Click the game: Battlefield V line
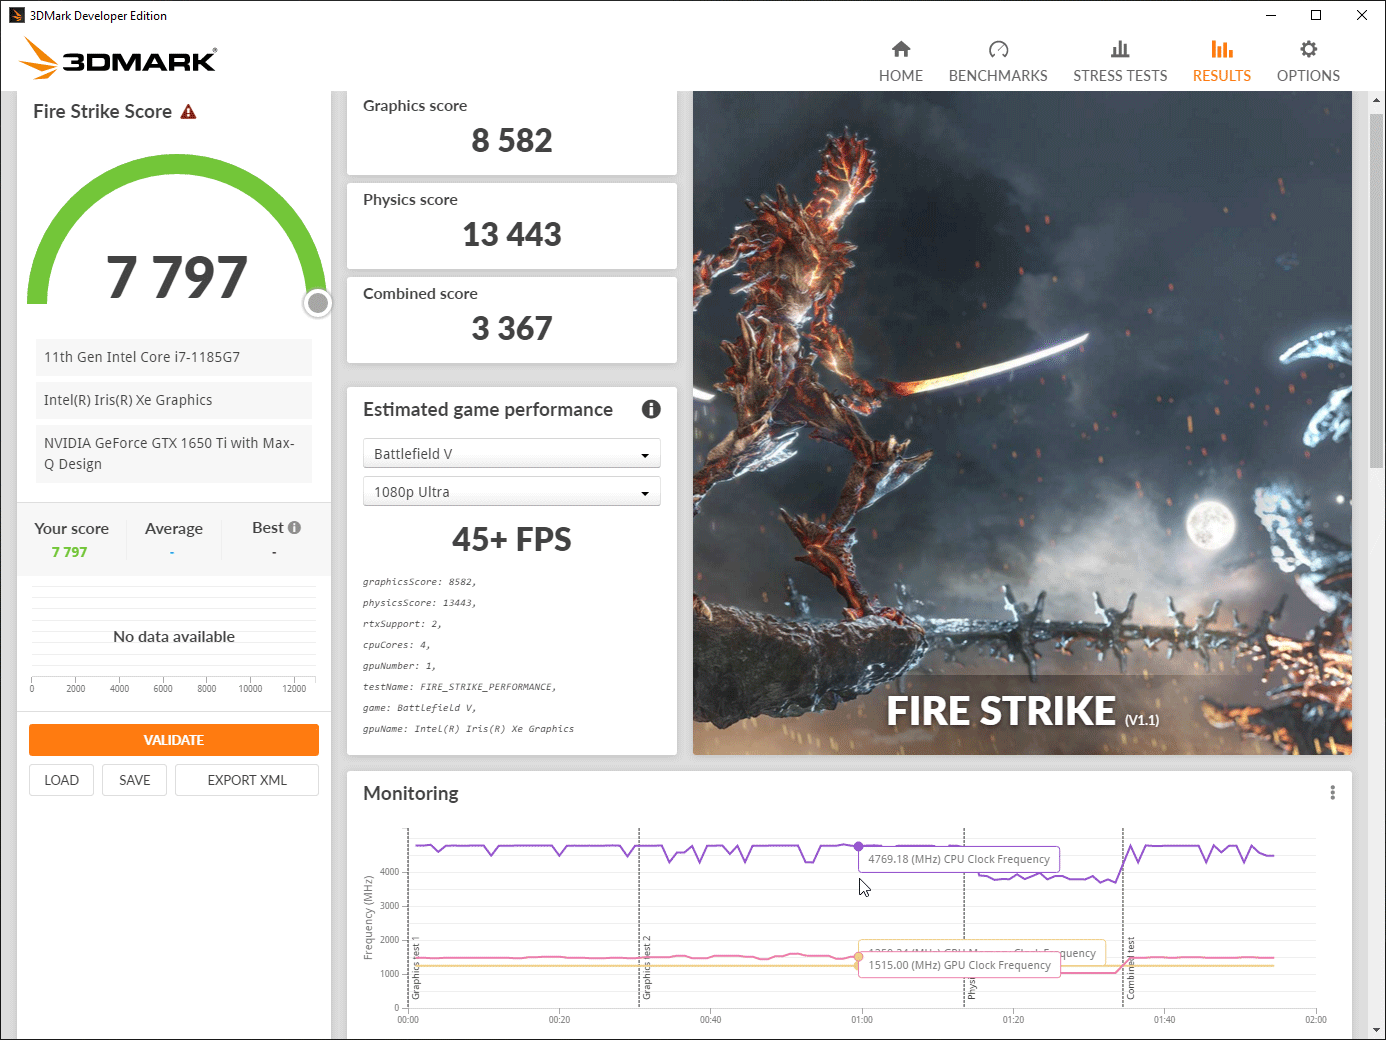This screenshot has height=1040, width=1386. pos(420,708)
